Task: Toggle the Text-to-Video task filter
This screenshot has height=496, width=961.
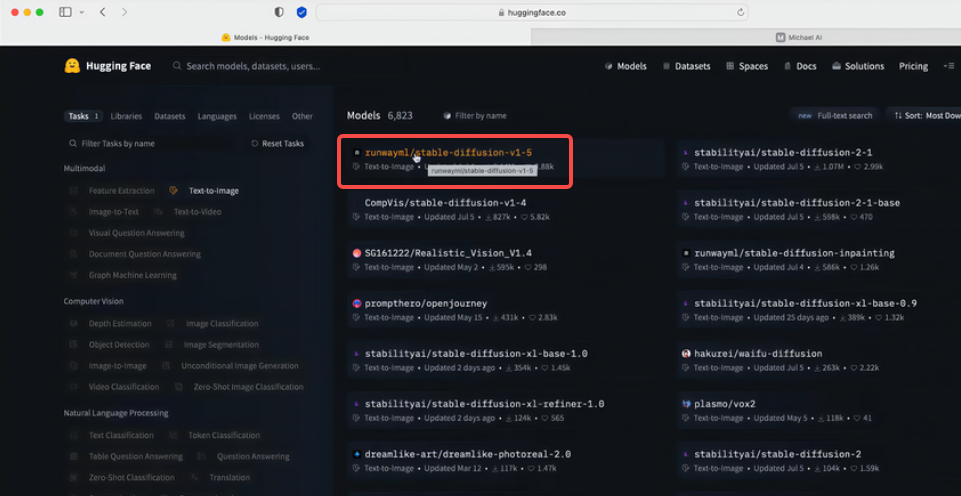Action: [x=188, y=212]
